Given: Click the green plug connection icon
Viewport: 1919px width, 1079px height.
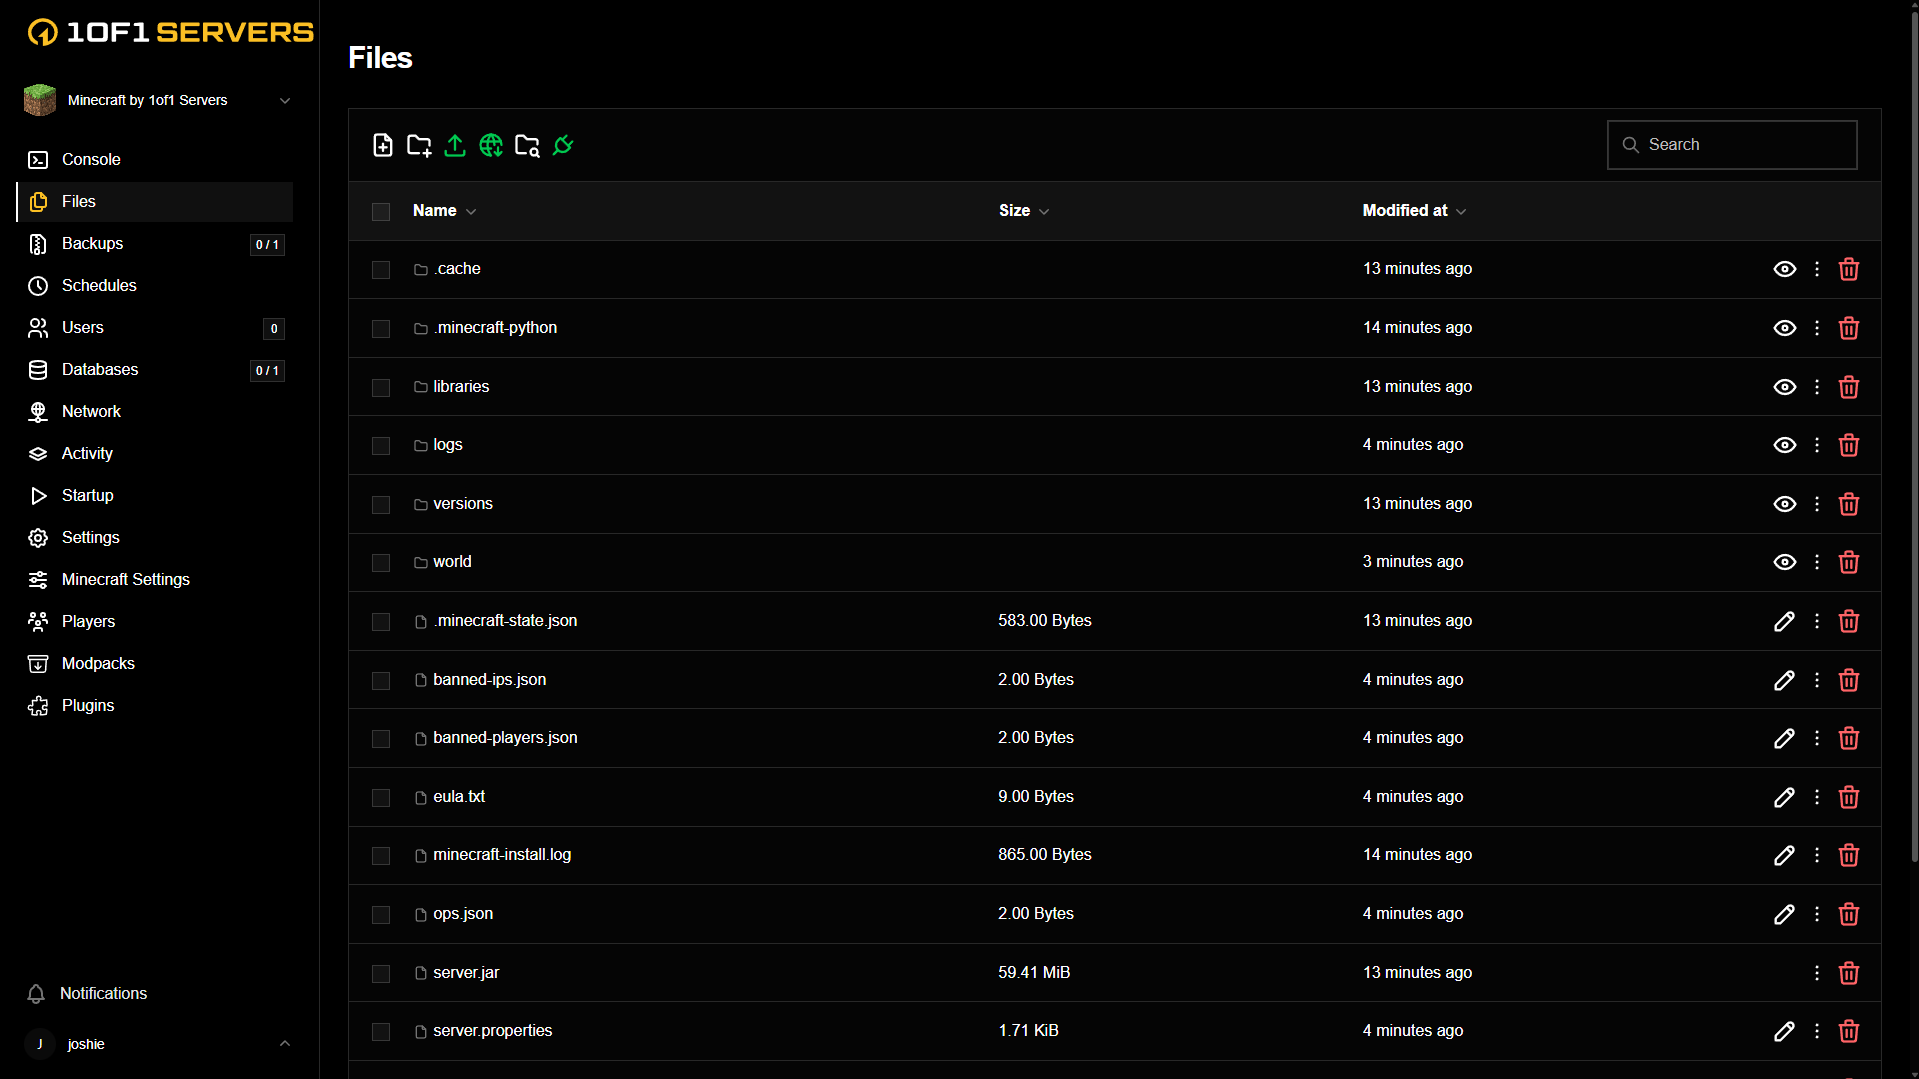Looking at the screenshot, I should pyautogui.click(x=563, y=145).
